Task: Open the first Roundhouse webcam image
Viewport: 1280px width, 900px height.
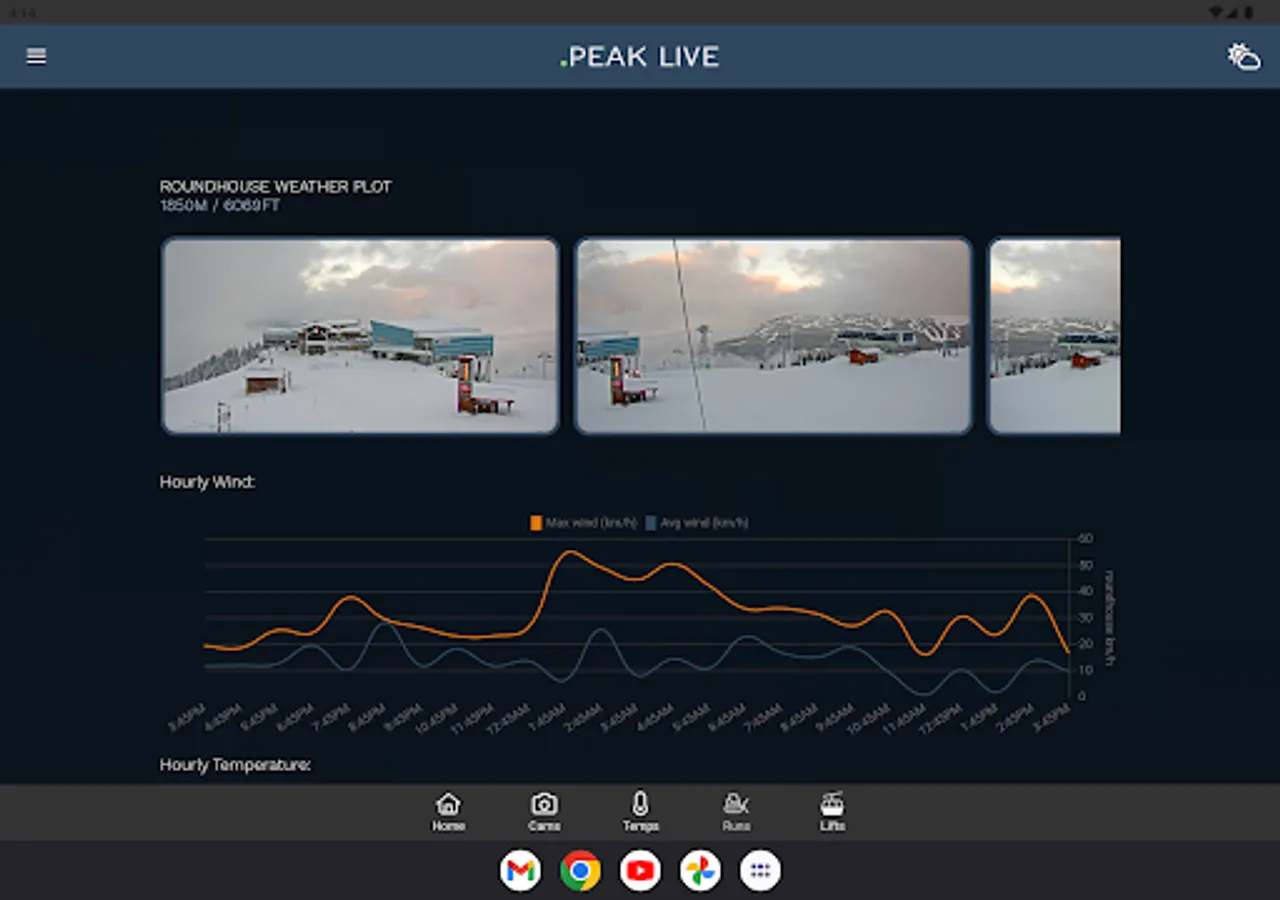Action: [360, 336]
